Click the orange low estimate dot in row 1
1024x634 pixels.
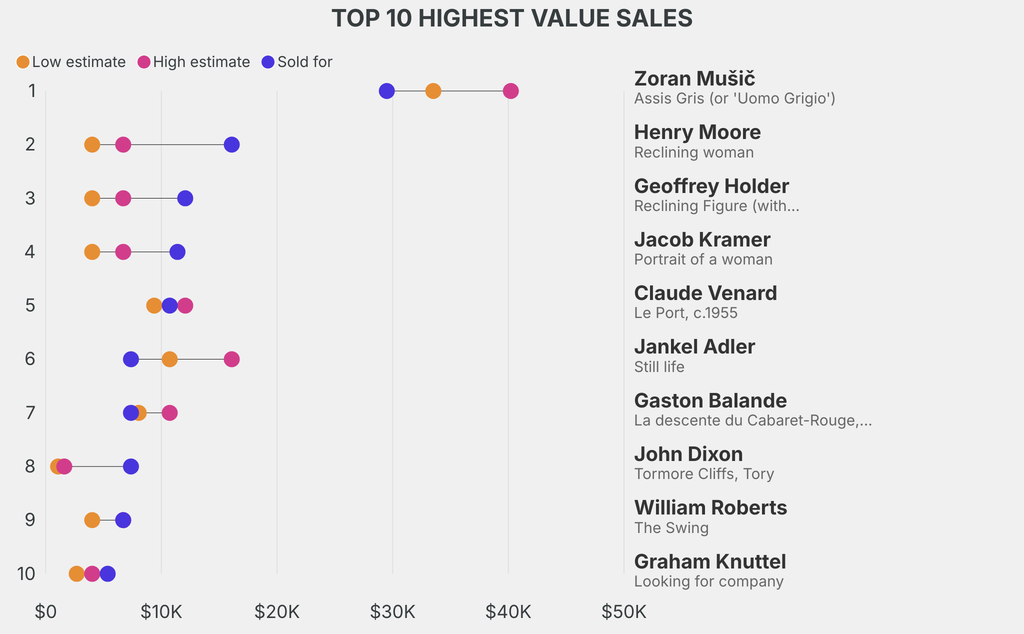tap(433, 91)
